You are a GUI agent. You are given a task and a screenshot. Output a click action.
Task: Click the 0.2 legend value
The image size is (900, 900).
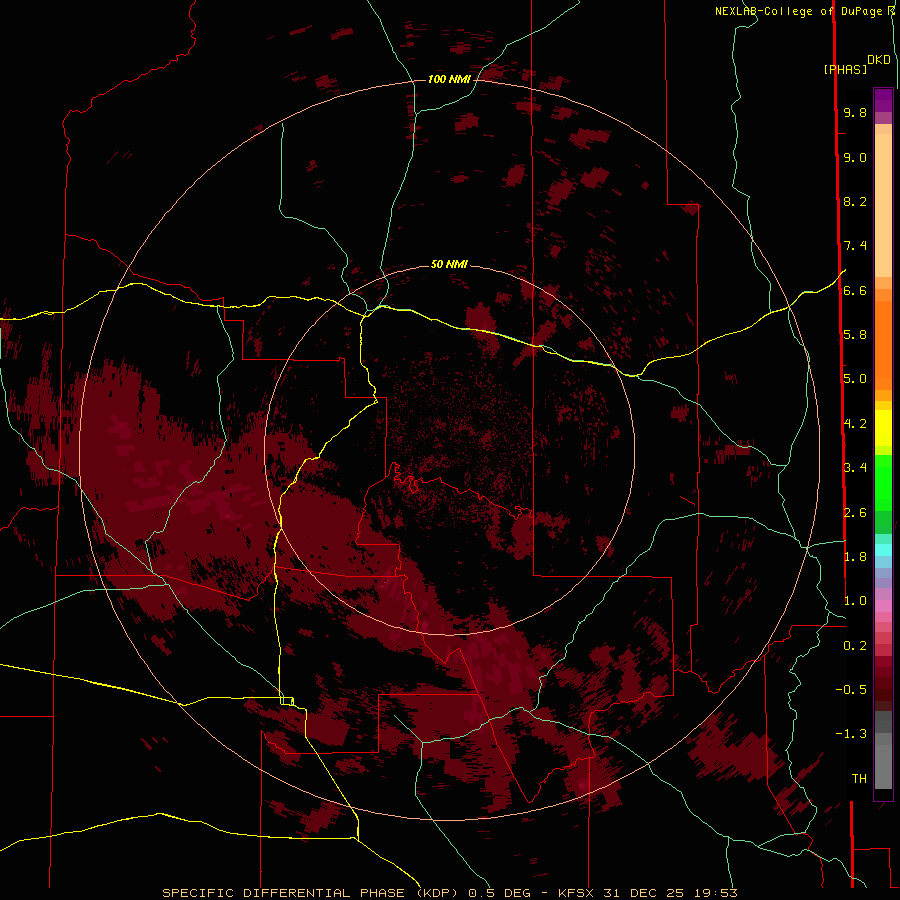click(855, 645)
